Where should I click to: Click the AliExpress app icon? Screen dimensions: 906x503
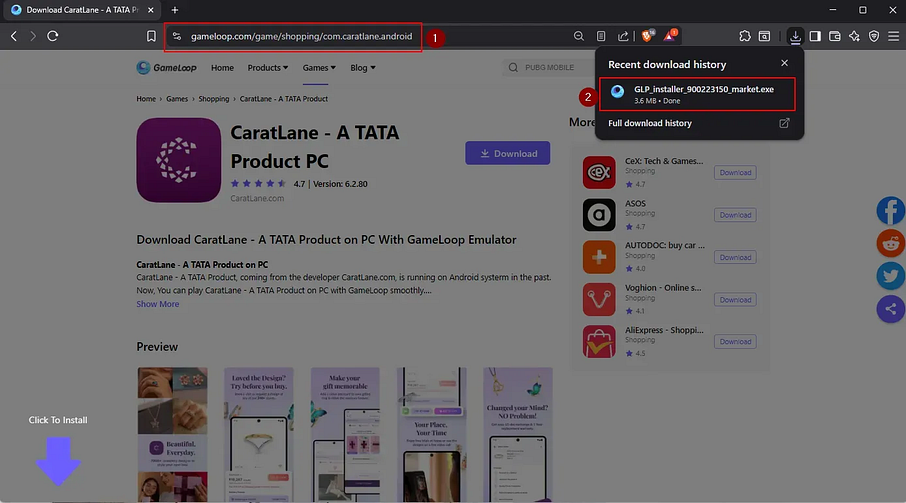599,341
